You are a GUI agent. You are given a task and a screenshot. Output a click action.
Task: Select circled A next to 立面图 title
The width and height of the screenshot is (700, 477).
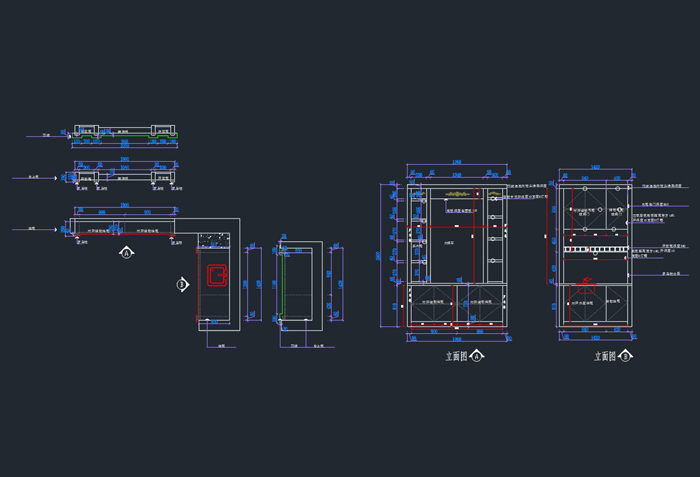point(476,356)
